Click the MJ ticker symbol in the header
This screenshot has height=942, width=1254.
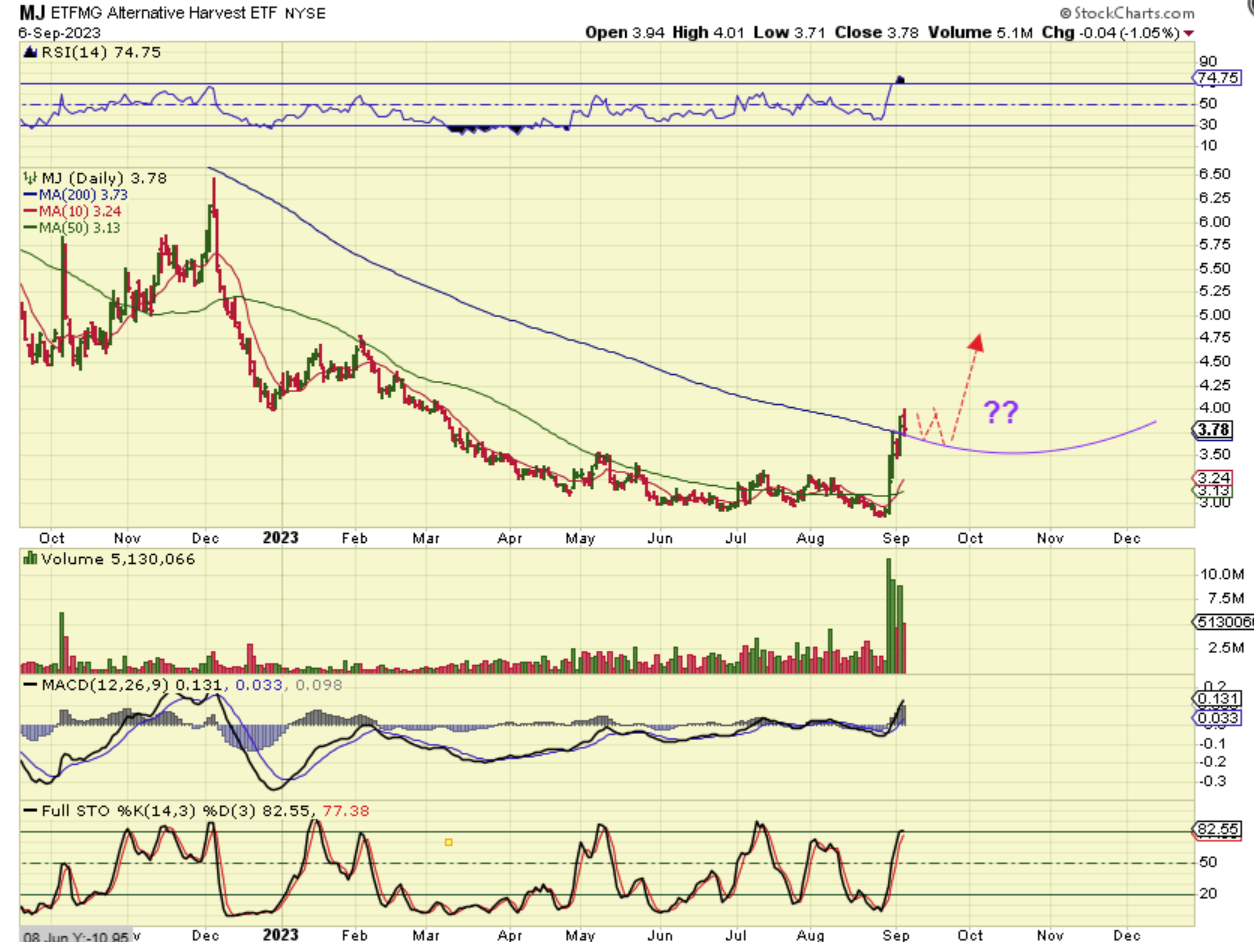(x=30, y=13)
